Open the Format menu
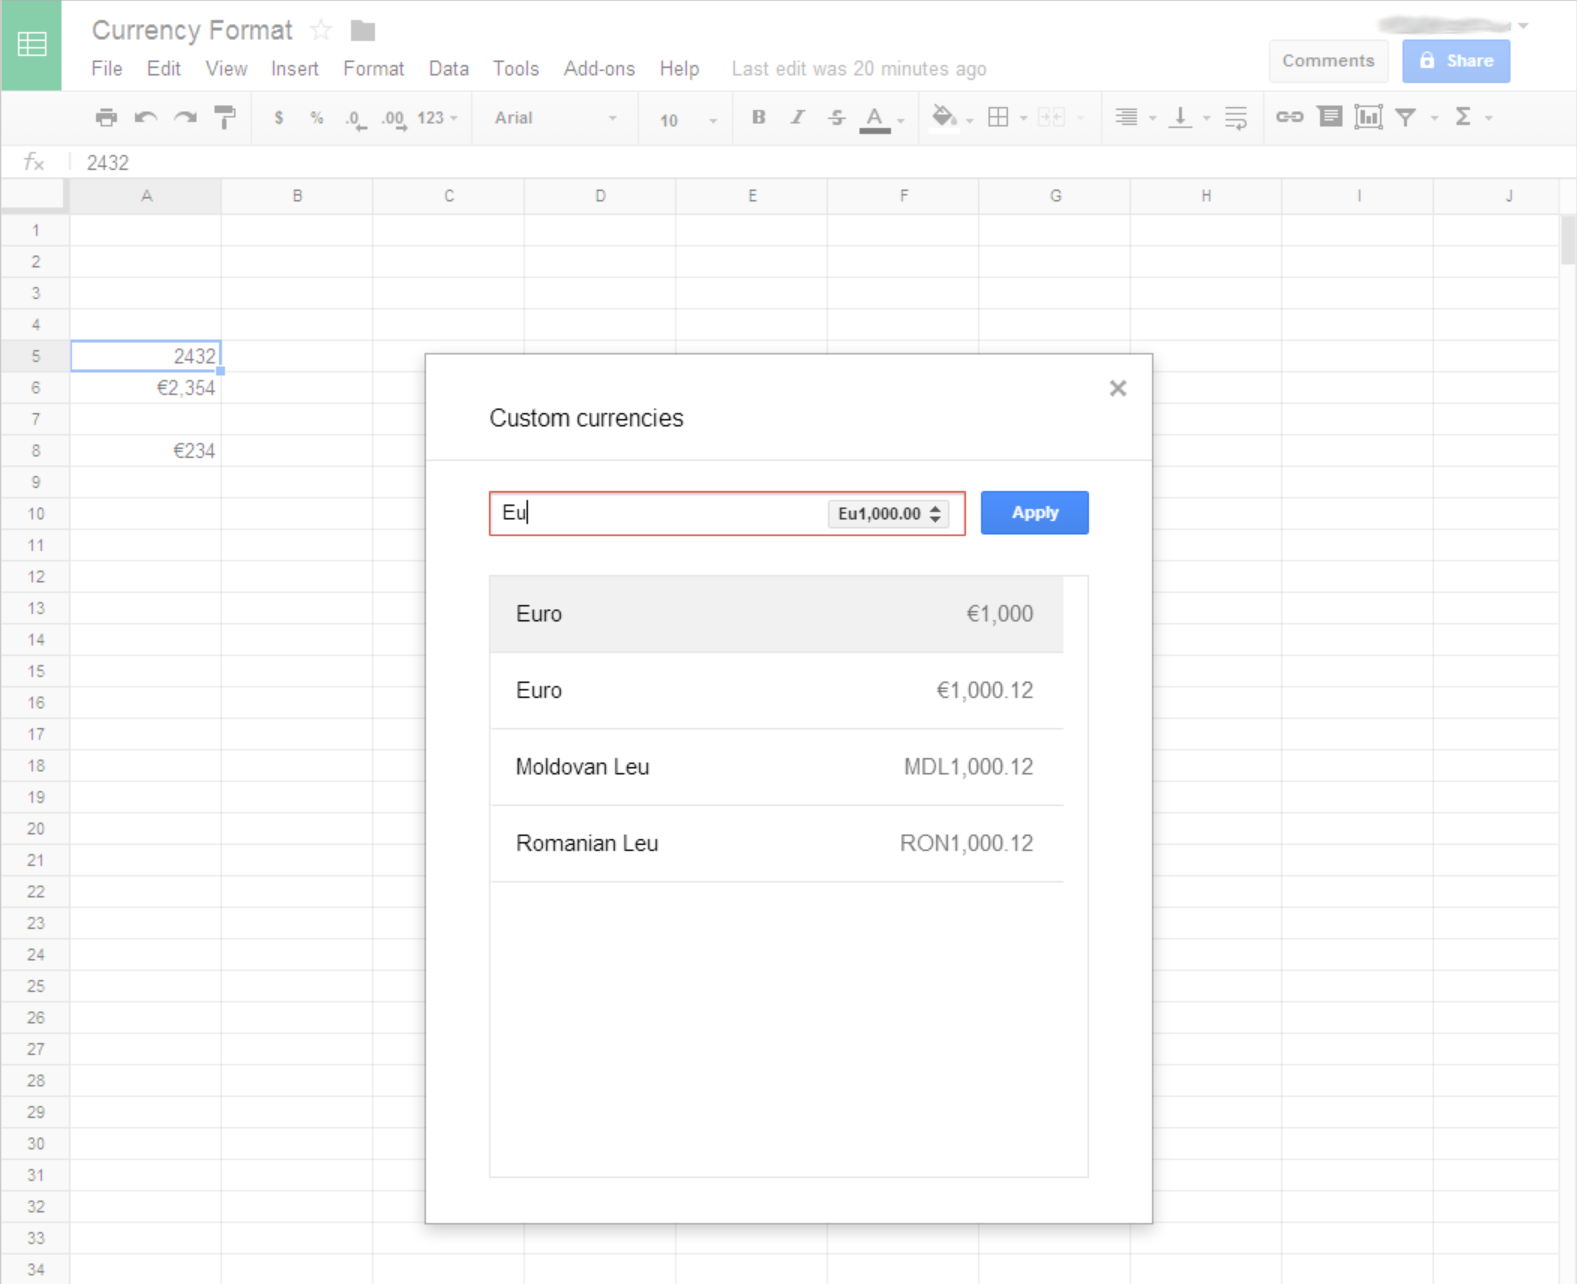 click(x=373, y=69)
